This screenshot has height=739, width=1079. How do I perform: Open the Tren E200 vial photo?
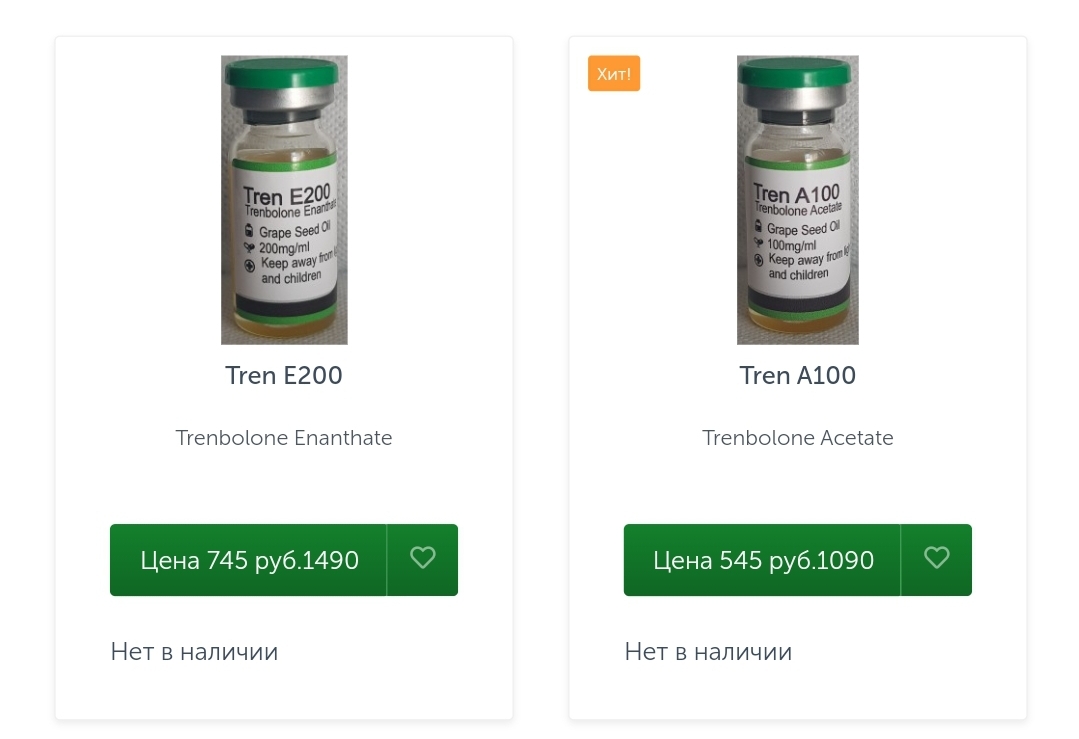[x=284, y=200]
